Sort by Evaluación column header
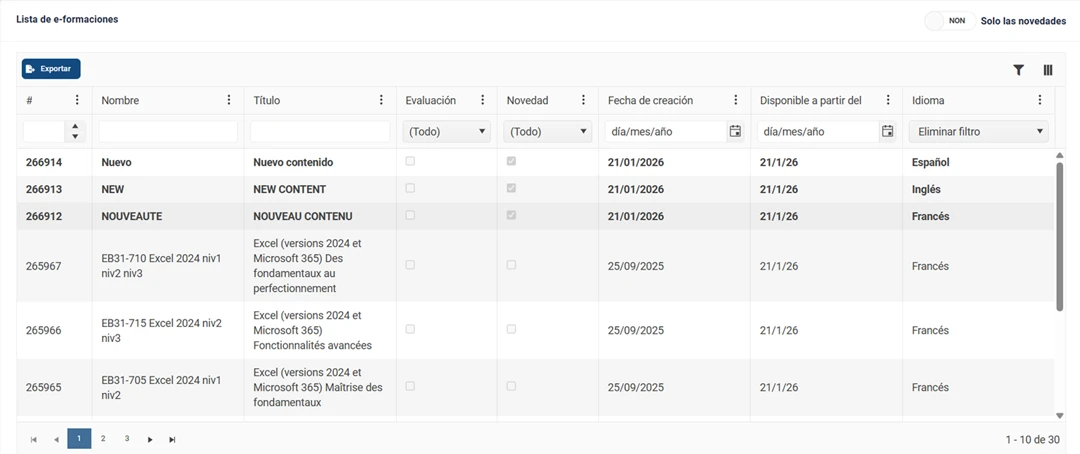Viewport: 1080px width, 454px height. click(x=430, y=101)
